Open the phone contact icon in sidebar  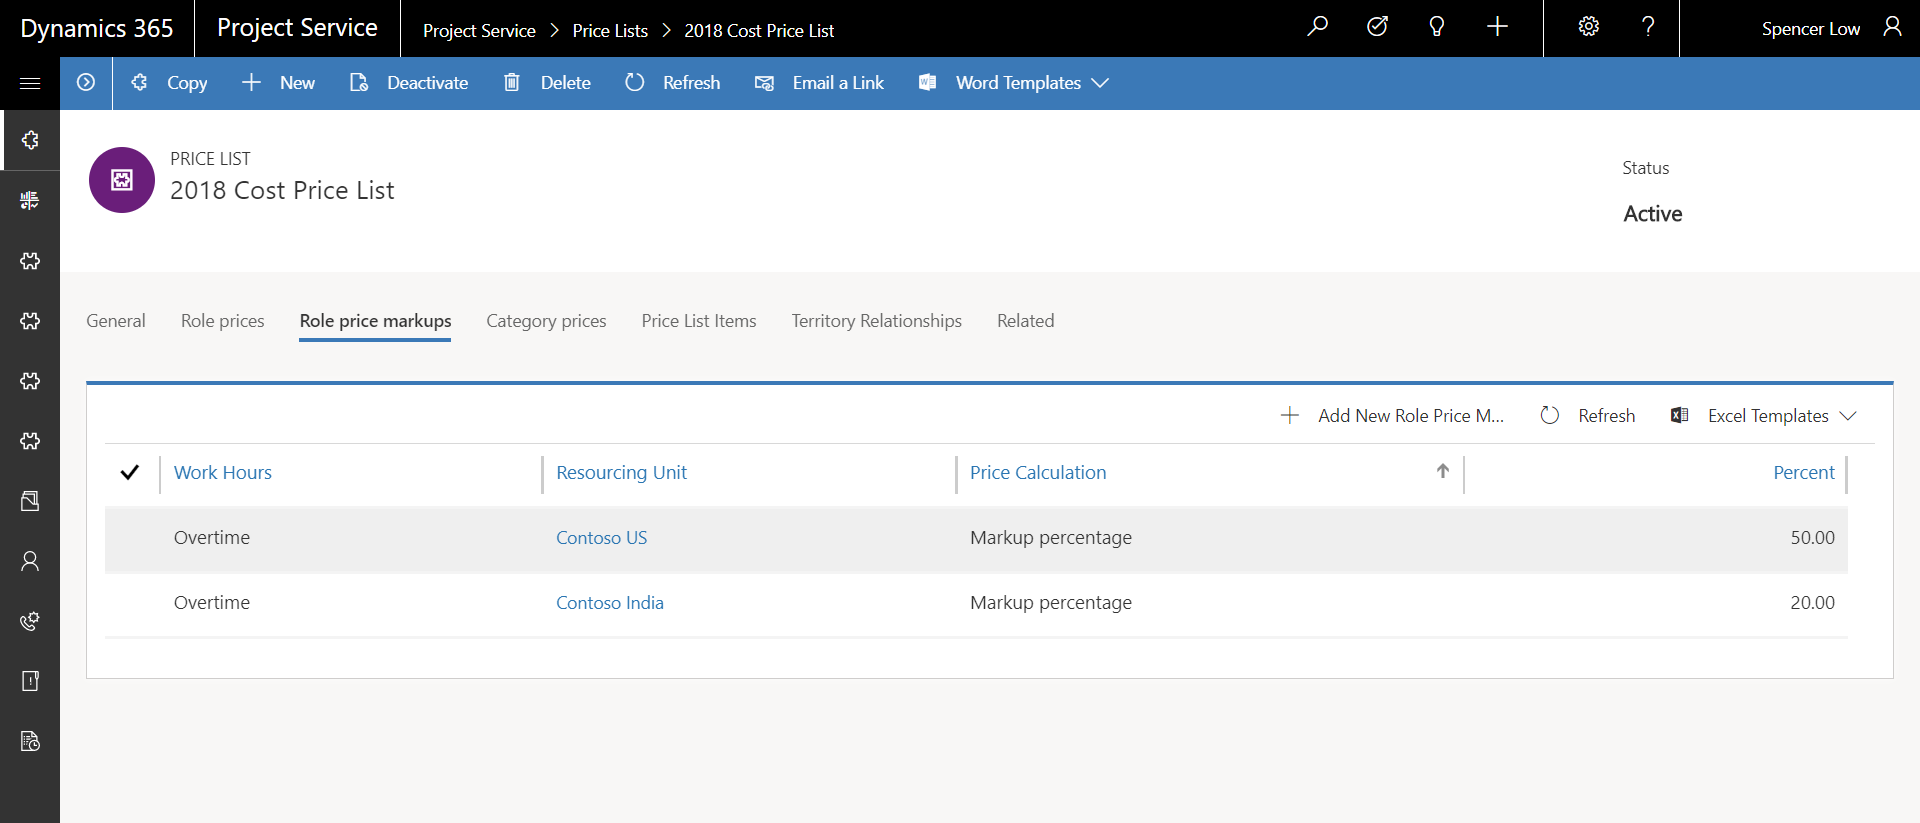[30, 621]
